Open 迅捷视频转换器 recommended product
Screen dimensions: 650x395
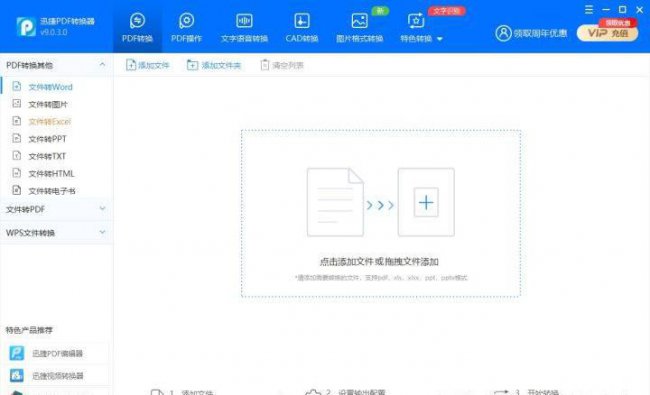pyautogui.click(x=57, y=376)
